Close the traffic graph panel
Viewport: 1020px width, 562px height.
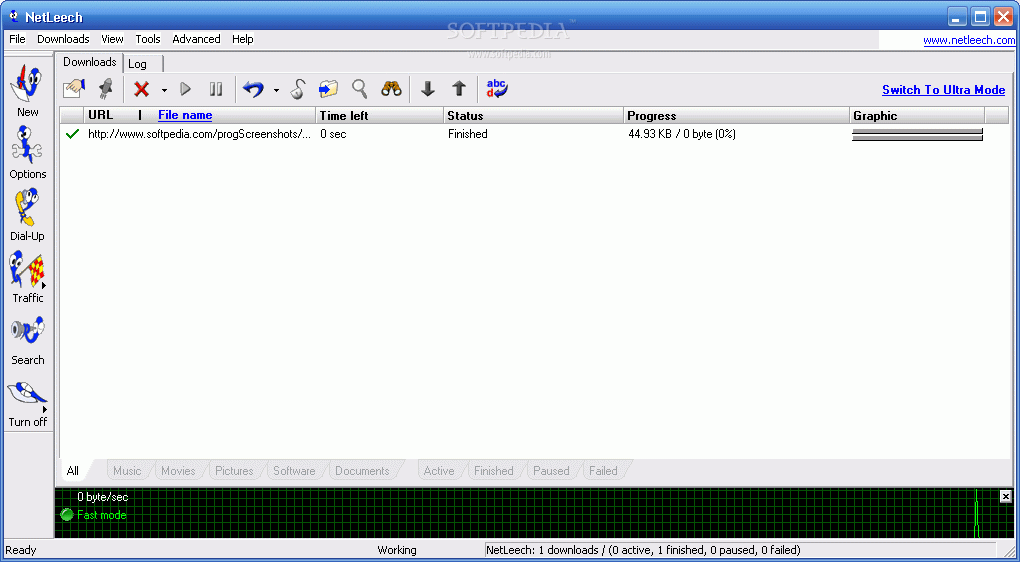point(1006,497)
